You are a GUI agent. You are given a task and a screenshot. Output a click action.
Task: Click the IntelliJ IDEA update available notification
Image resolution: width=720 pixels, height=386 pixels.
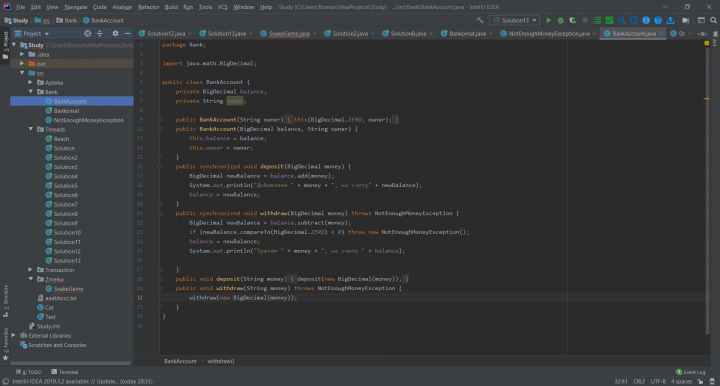[x=82, y=381]
